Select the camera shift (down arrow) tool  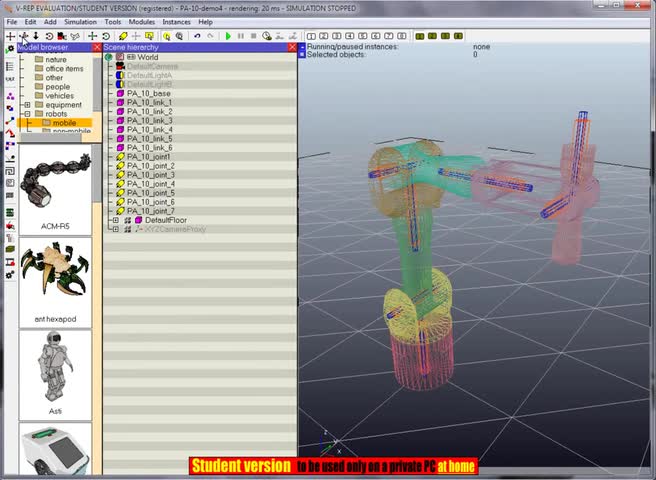pyautogui.click(x=36, y=36)
